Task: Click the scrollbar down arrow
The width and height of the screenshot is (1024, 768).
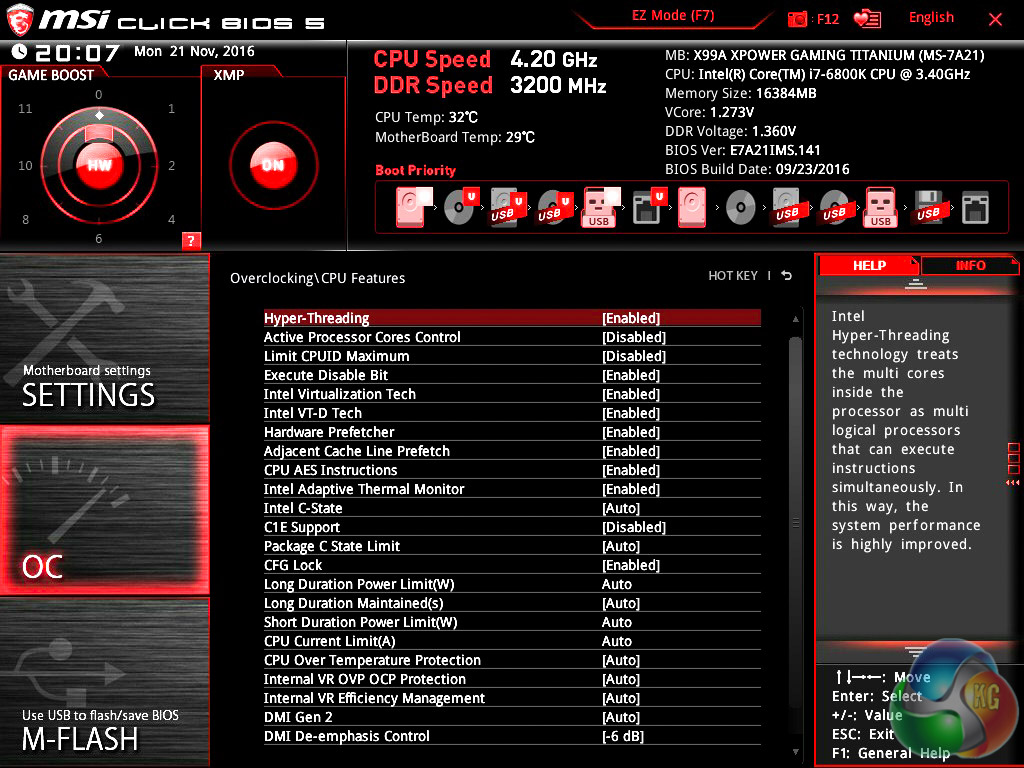Action: [x=795, y=752]
